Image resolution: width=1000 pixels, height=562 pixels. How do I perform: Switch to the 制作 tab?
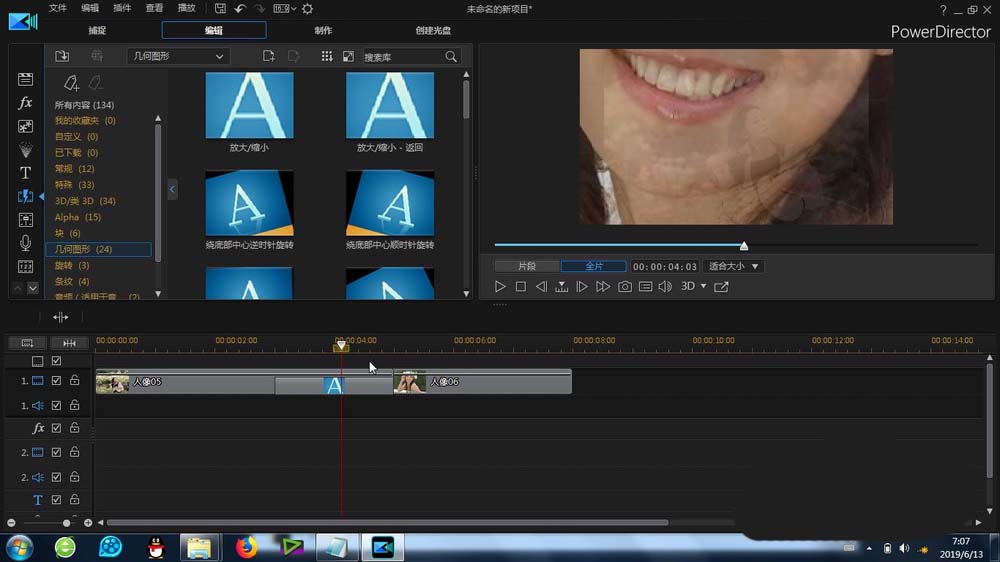point(323,31)
